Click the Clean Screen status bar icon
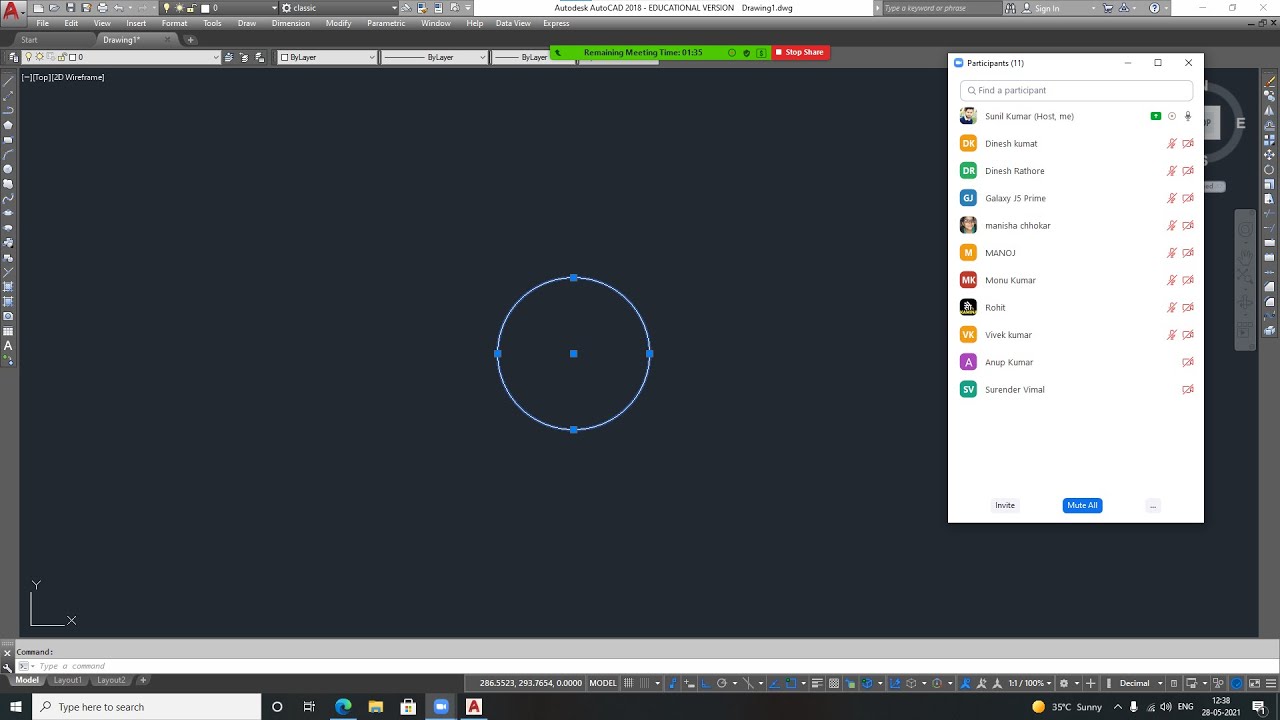The width and height of the screenshot is (1280, 720). [1254, 683]
